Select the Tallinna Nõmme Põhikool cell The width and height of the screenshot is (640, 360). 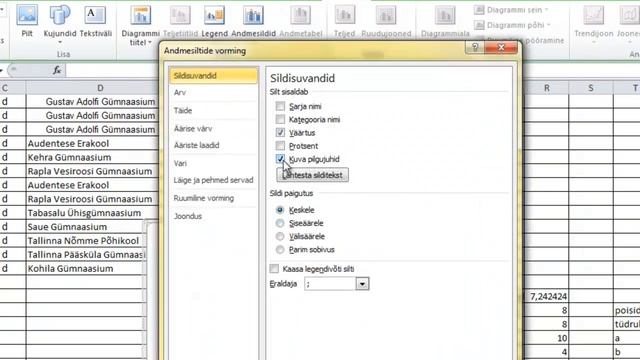pyautogui.click(x=86, y=241)
